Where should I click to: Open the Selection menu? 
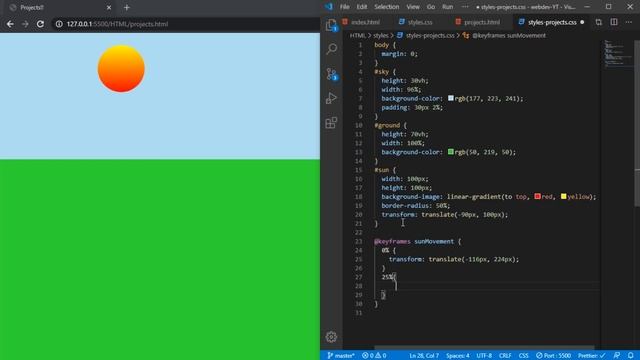pos(387,7)
